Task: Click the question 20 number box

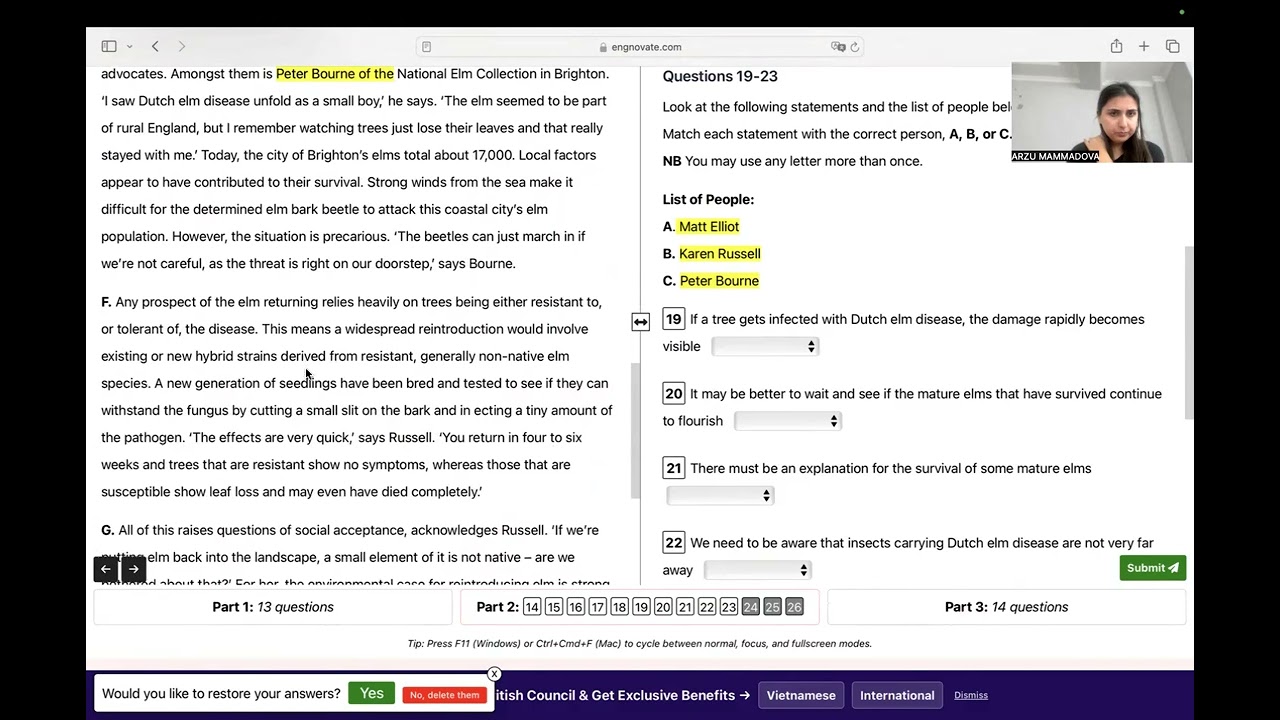Action: [673, 394]
